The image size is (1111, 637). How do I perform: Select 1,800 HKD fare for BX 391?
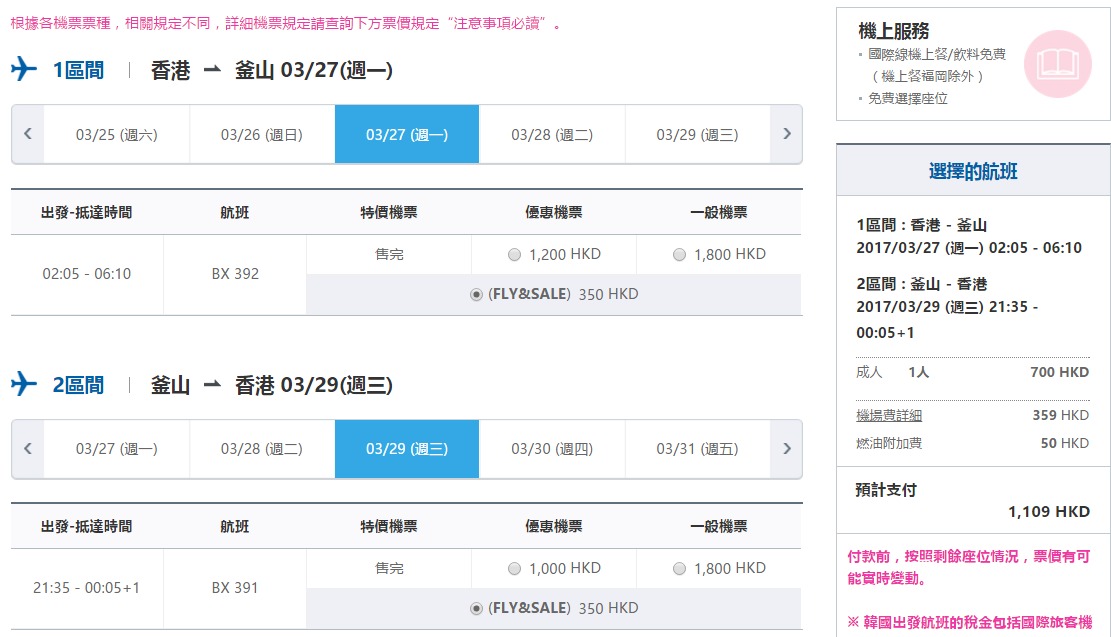(680, 569)
